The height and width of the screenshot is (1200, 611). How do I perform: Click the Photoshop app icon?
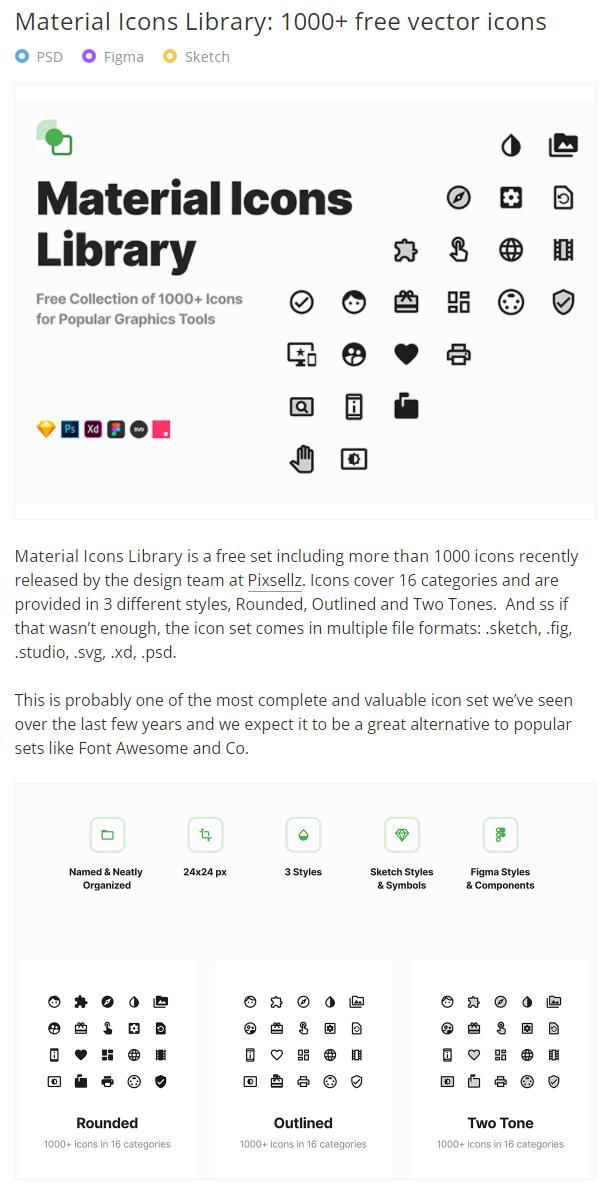tap(70, 429)
